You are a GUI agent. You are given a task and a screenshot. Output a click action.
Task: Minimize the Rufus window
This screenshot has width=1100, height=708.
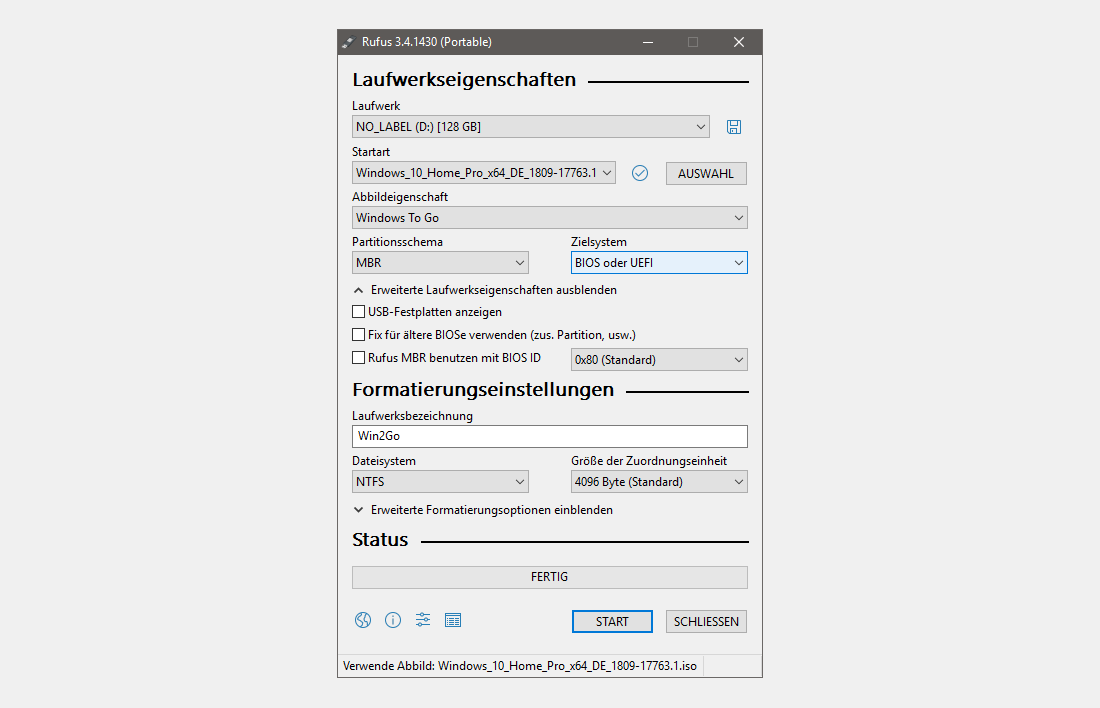648,42
